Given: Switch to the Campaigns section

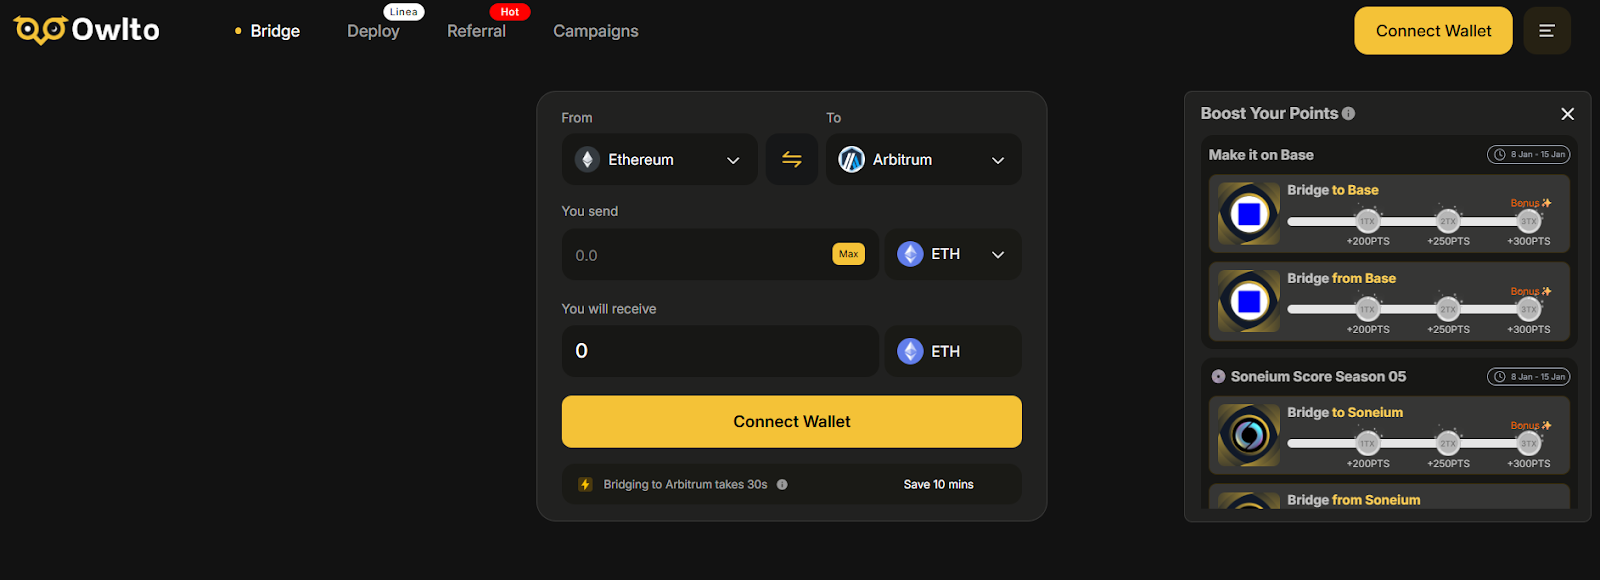Looking at the screenshot, I should pos(595,31).
